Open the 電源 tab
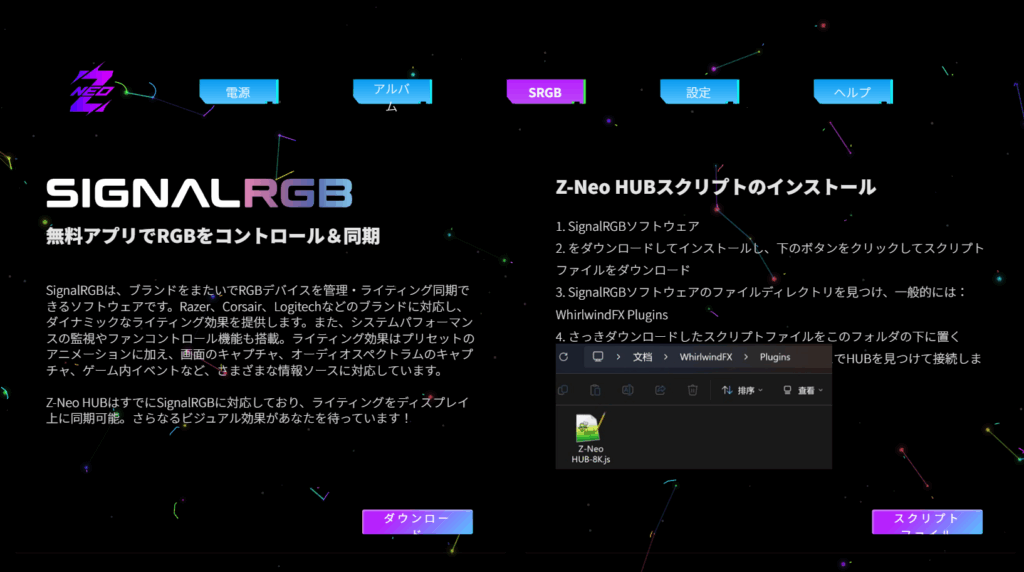This screenshot has height=572, width=1024. pyautogui.click(x=239, y=92)
